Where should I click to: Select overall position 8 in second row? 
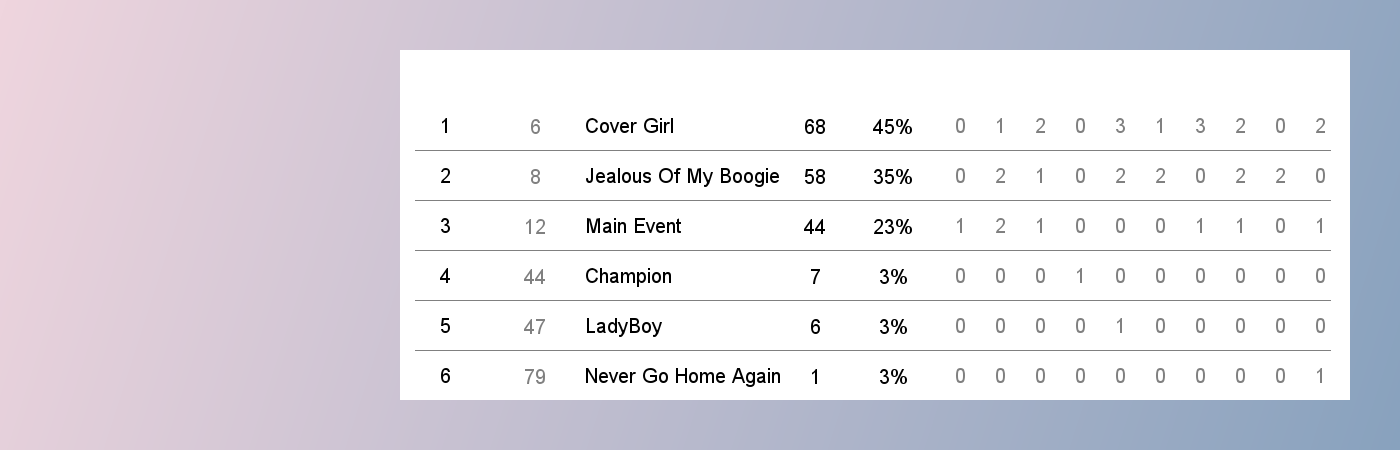(x=535, y=177)
